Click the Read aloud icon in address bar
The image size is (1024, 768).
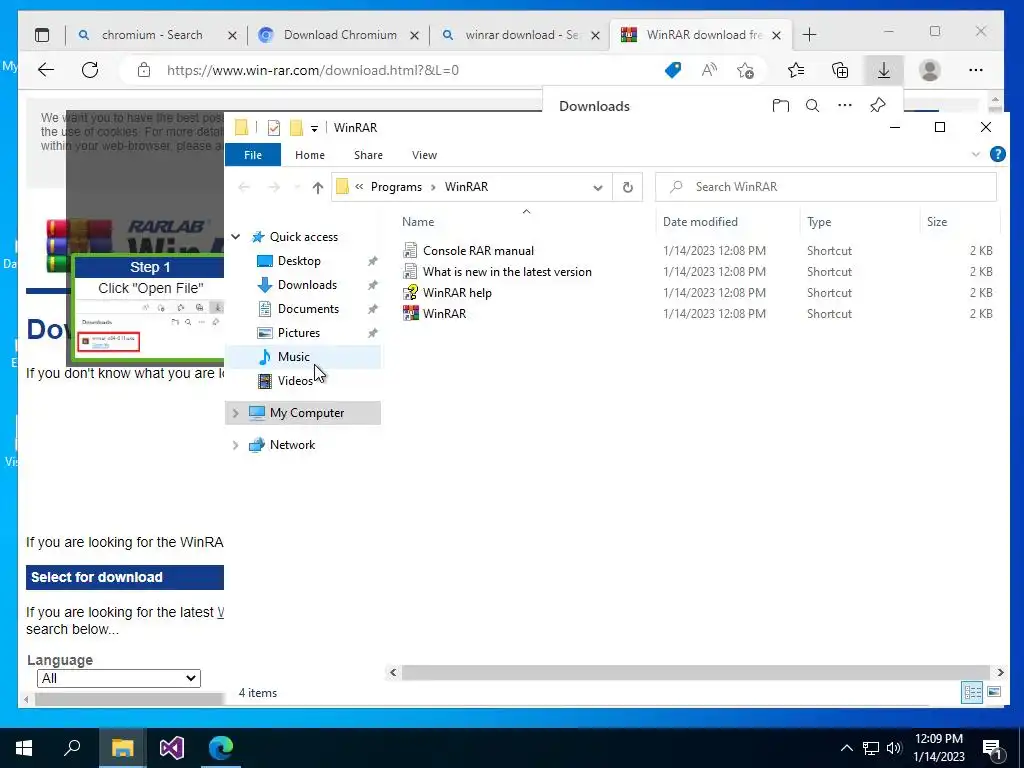tap(709, 70)
